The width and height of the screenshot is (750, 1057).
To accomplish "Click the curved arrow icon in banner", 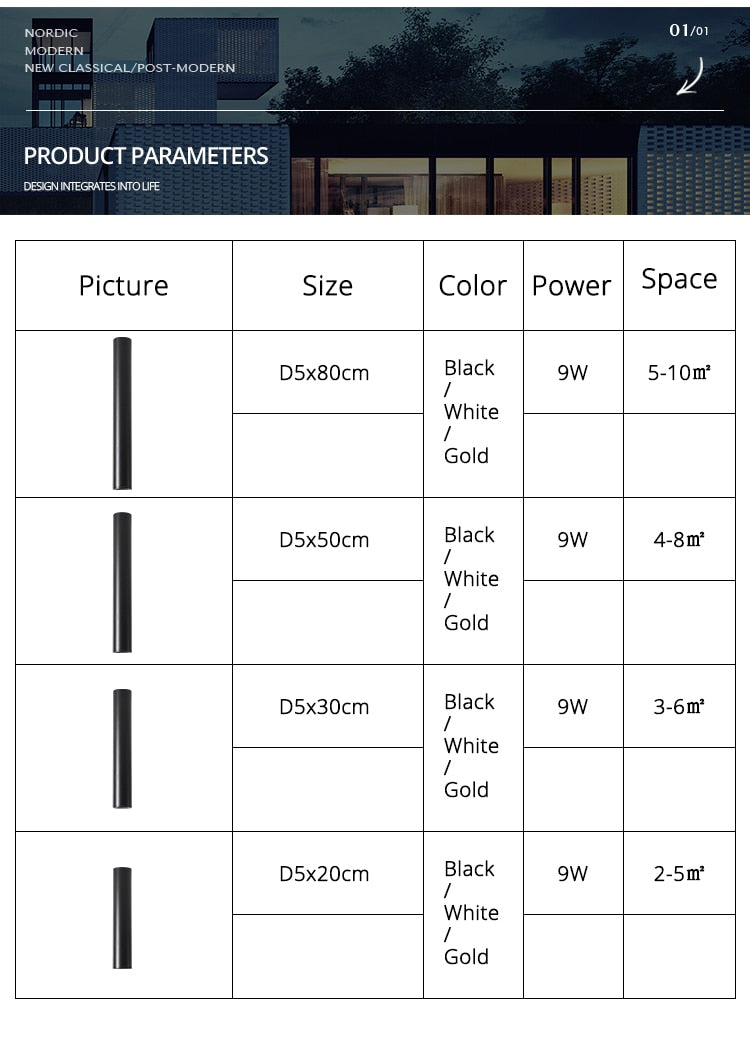I will tap(690, 77).
